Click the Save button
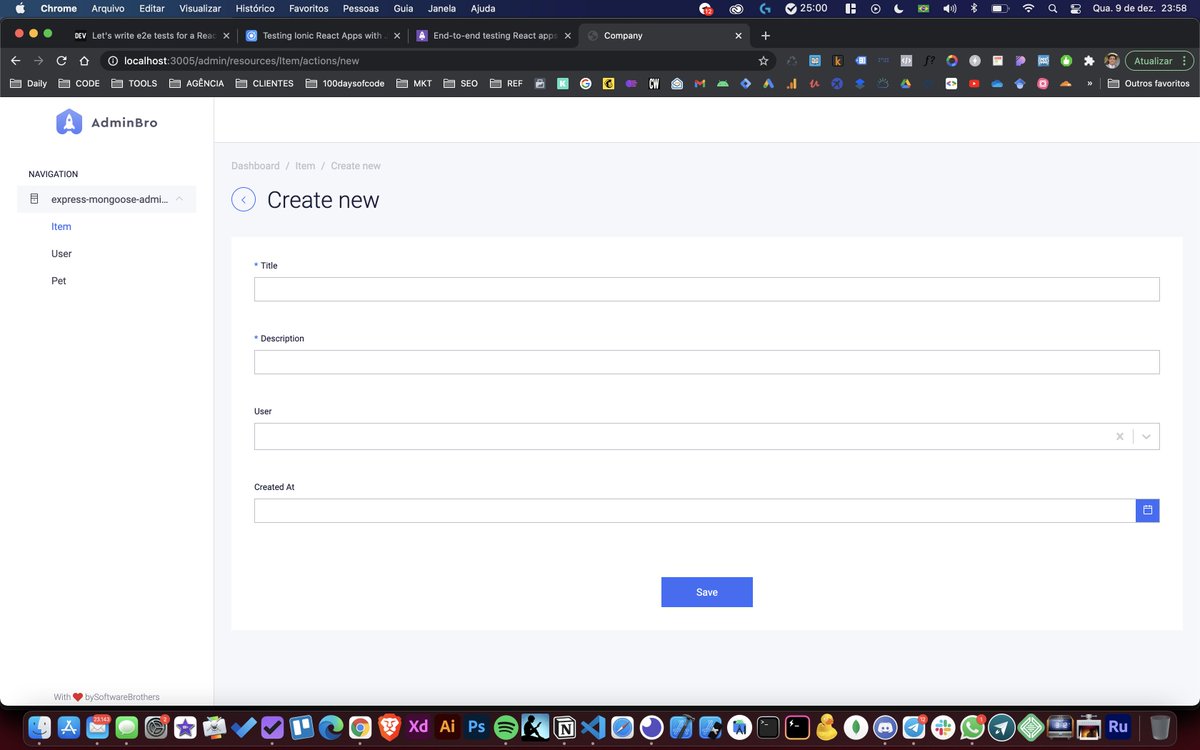Image resolution: width=1200 pixels, height=750 pixels. point(706,592)
